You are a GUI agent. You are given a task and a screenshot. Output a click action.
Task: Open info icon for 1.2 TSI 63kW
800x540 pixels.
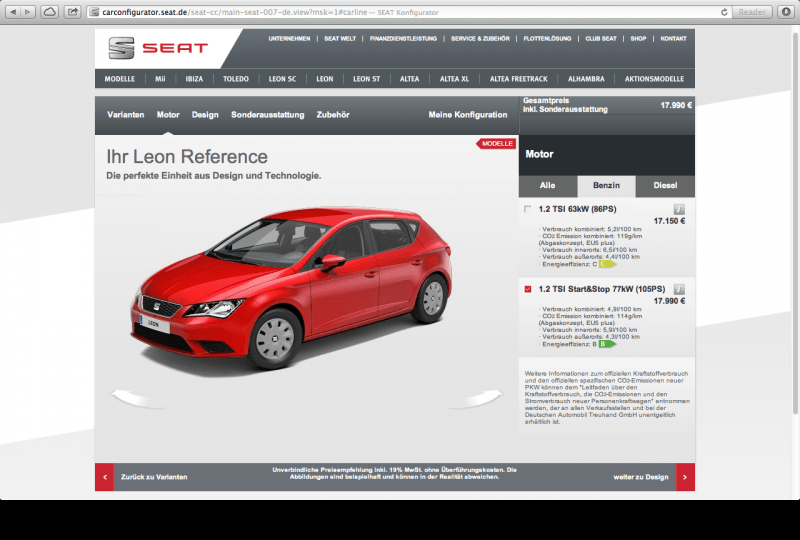(x=679, y=209)
